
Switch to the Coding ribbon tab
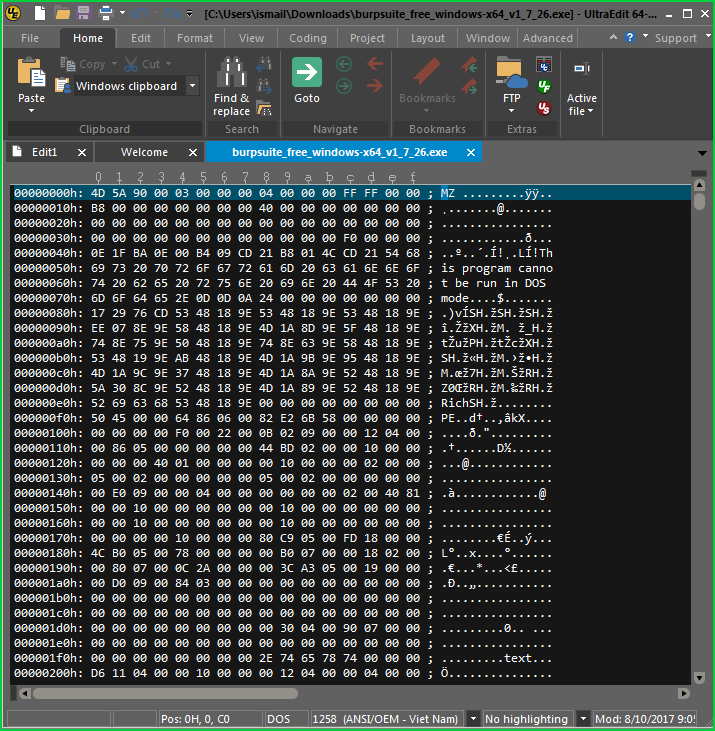(x=308, y=38)
